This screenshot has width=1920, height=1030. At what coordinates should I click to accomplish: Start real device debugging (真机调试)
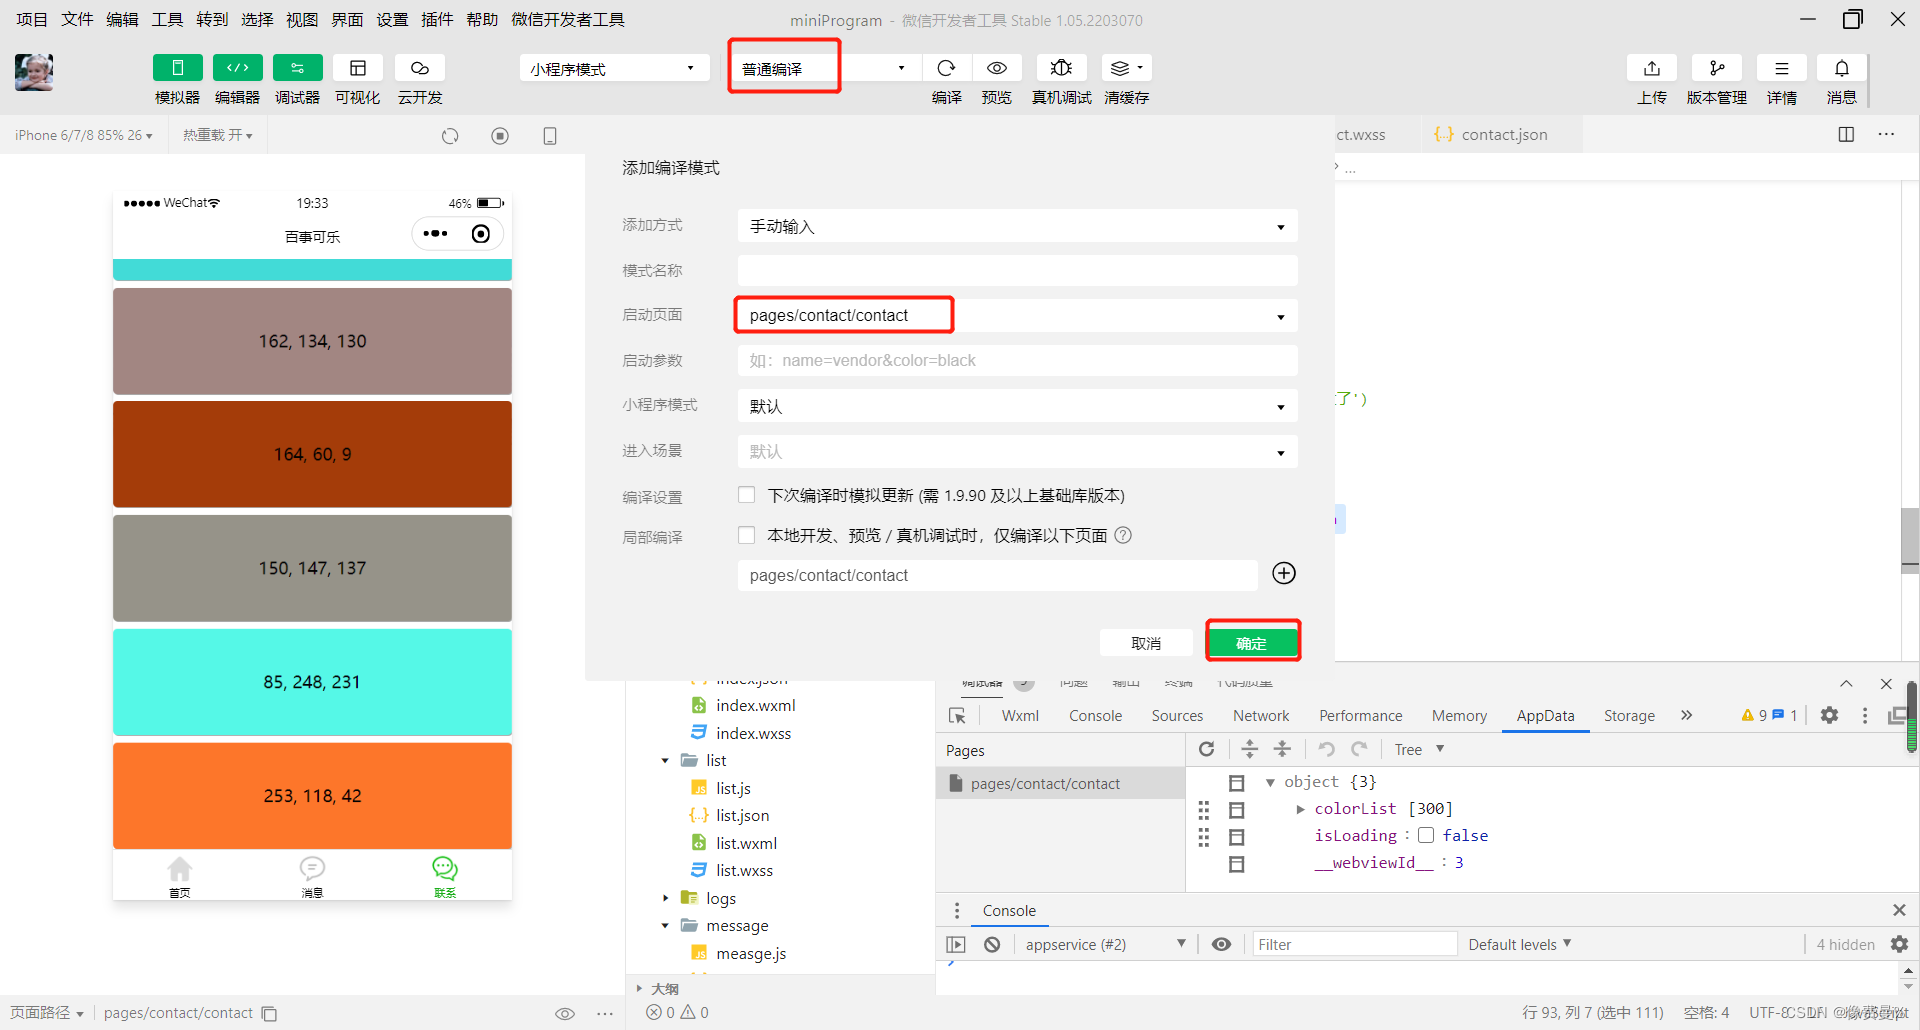[1061, 68]
